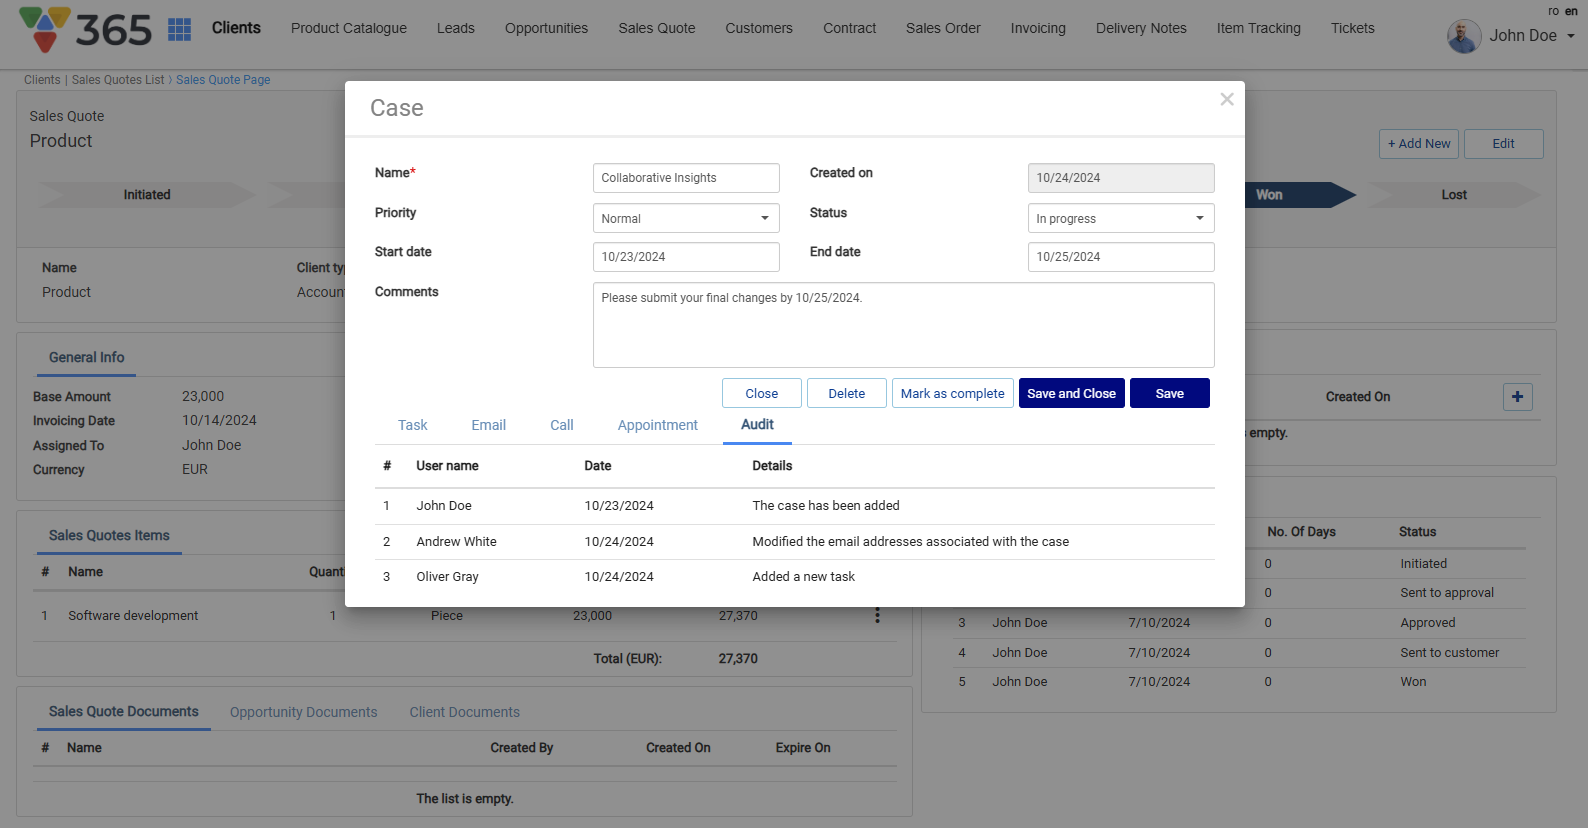The image size is (1588, 828).
Task: Close the Case dialog with X icon
Action: pos(1226,99)
